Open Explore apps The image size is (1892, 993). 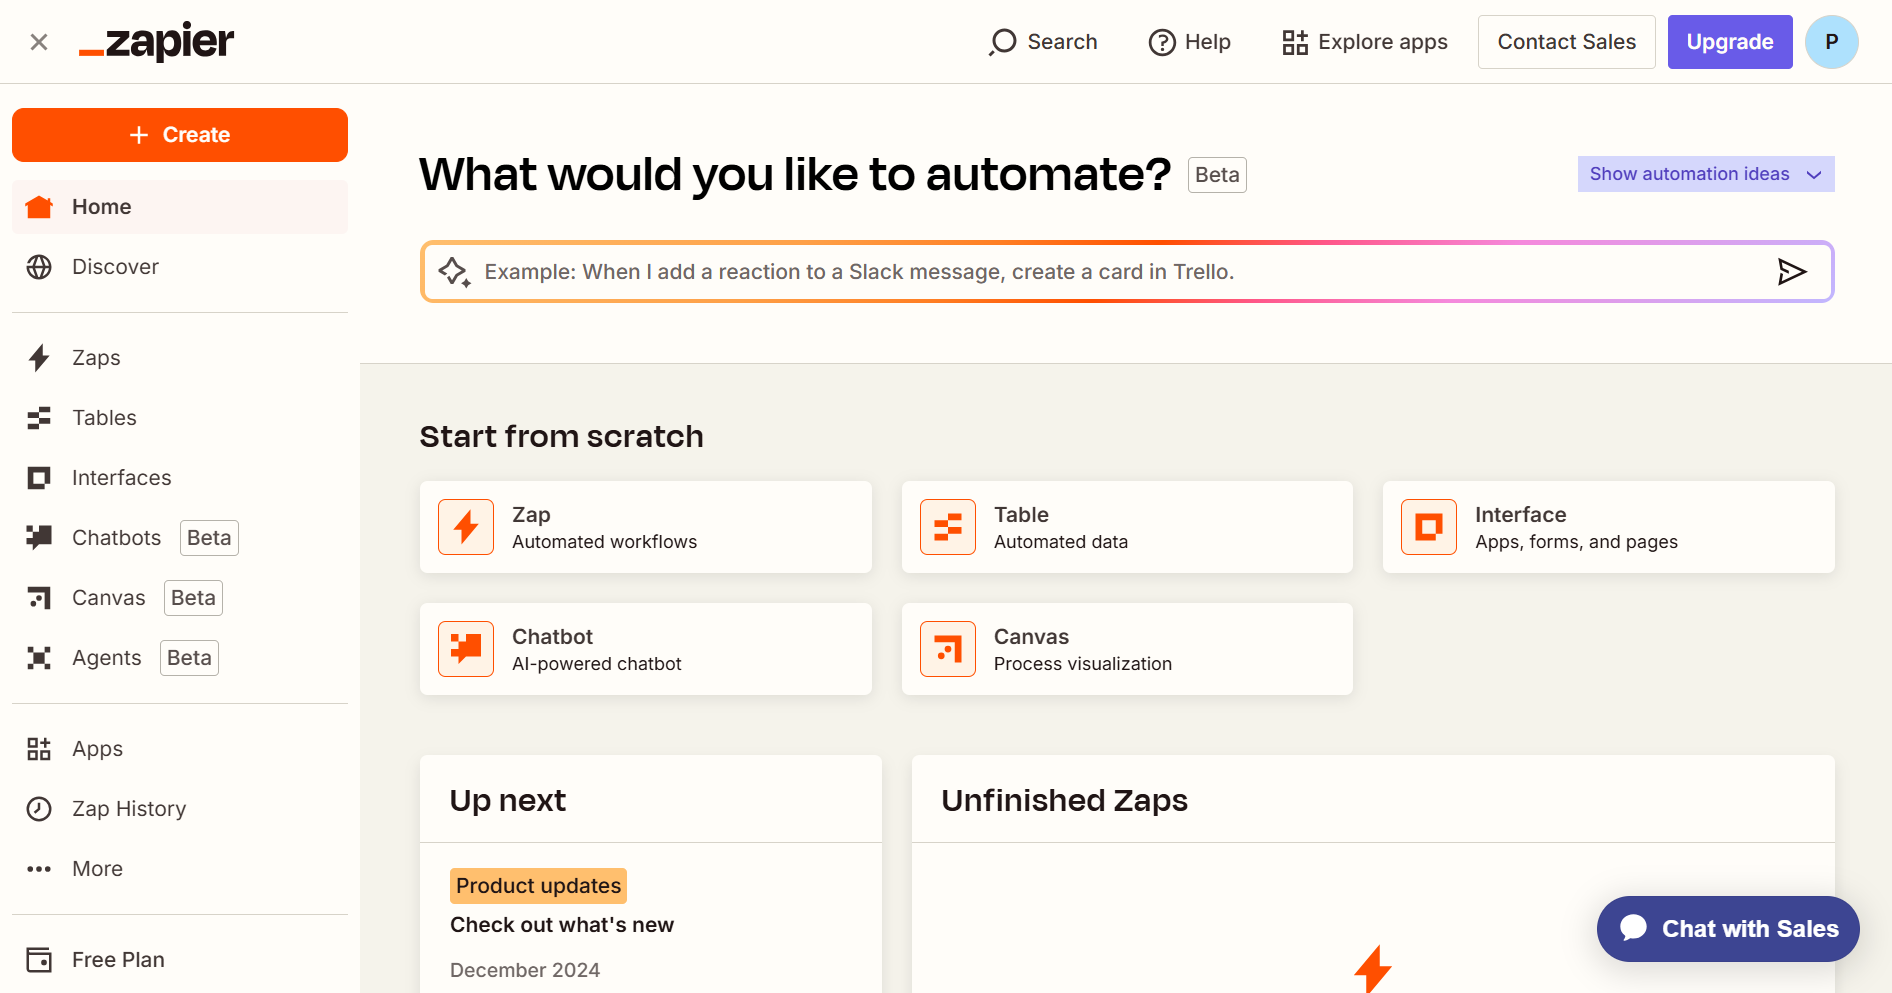(1364, 42)
